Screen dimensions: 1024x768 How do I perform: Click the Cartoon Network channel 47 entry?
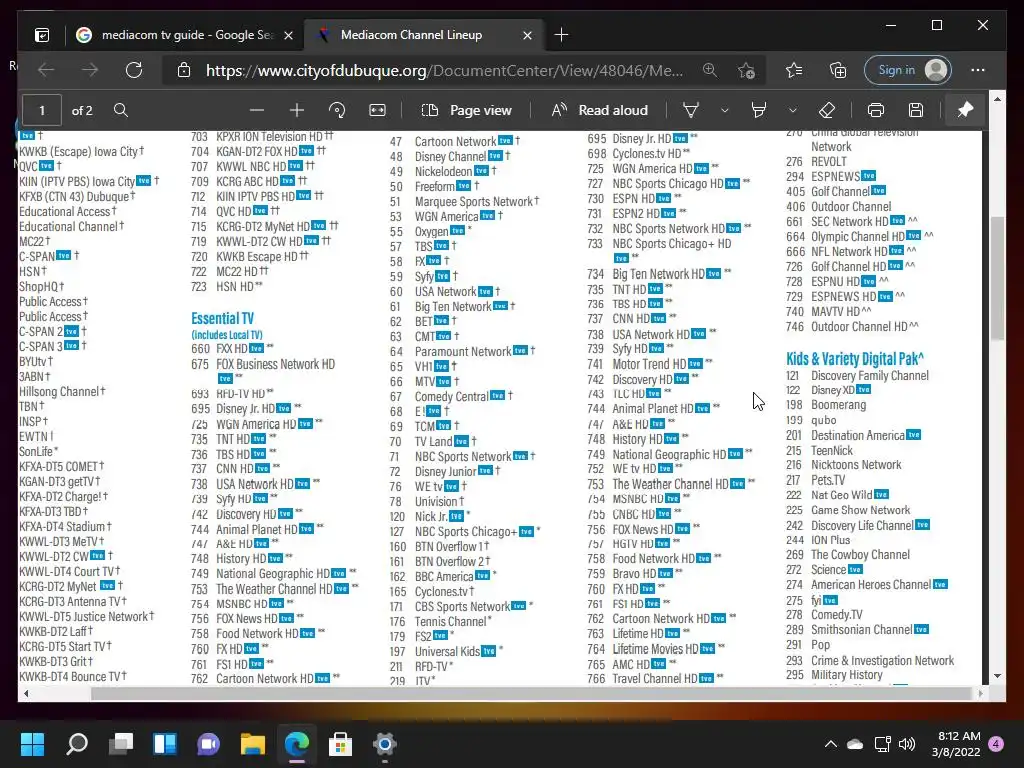tap(455, 141)
